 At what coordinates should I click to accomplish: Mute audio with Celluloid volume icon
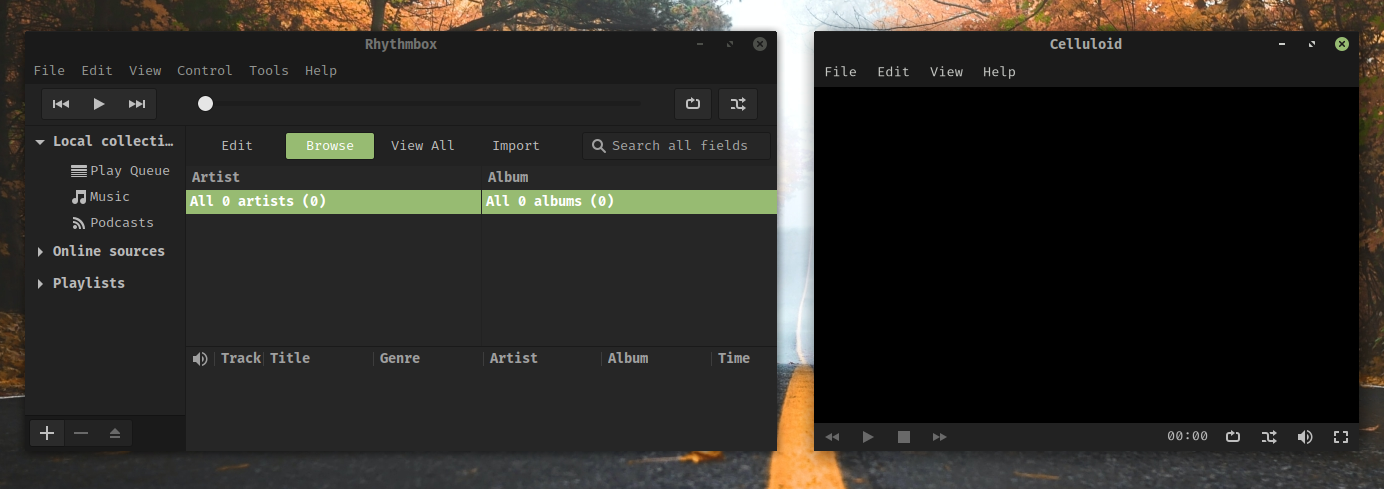coord(1305,437)
